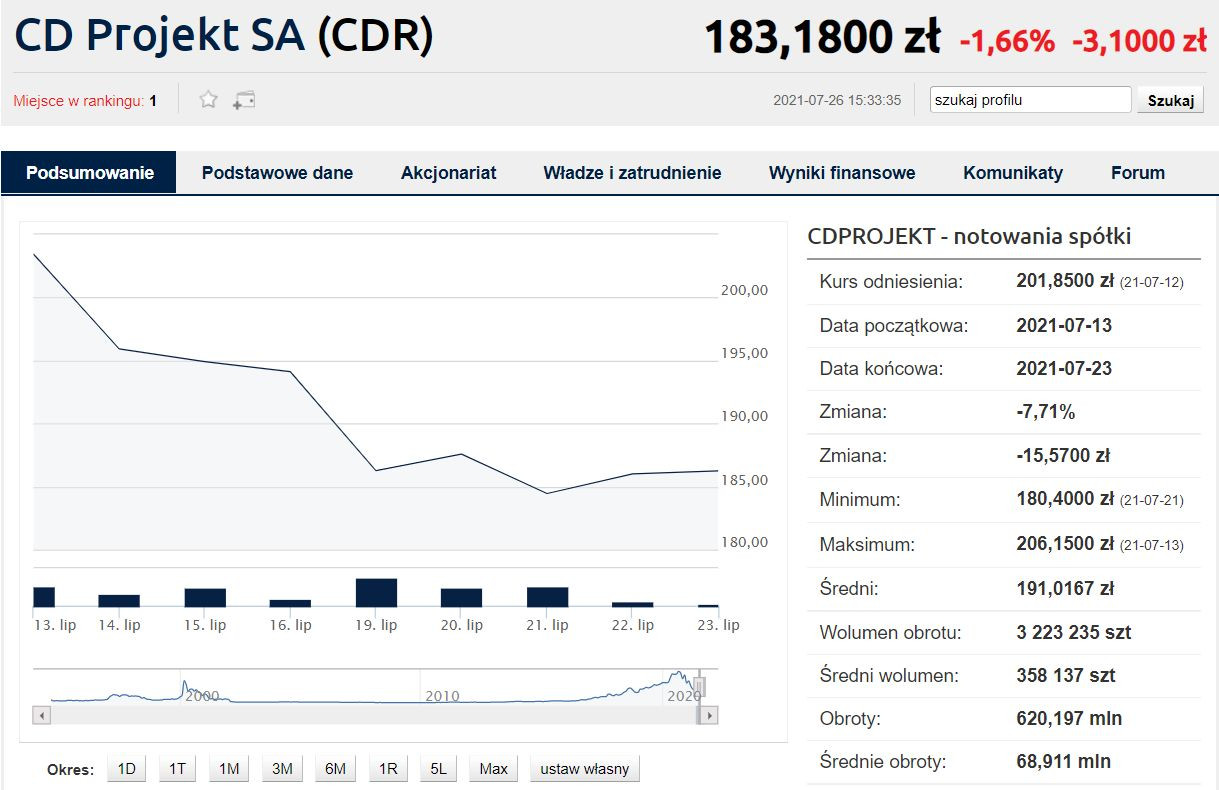The height and width of the screenshot is (790, 1219).
Task: Click the Wolumen obrotu value 3 223 235 szt
Action: (1074, 632)
